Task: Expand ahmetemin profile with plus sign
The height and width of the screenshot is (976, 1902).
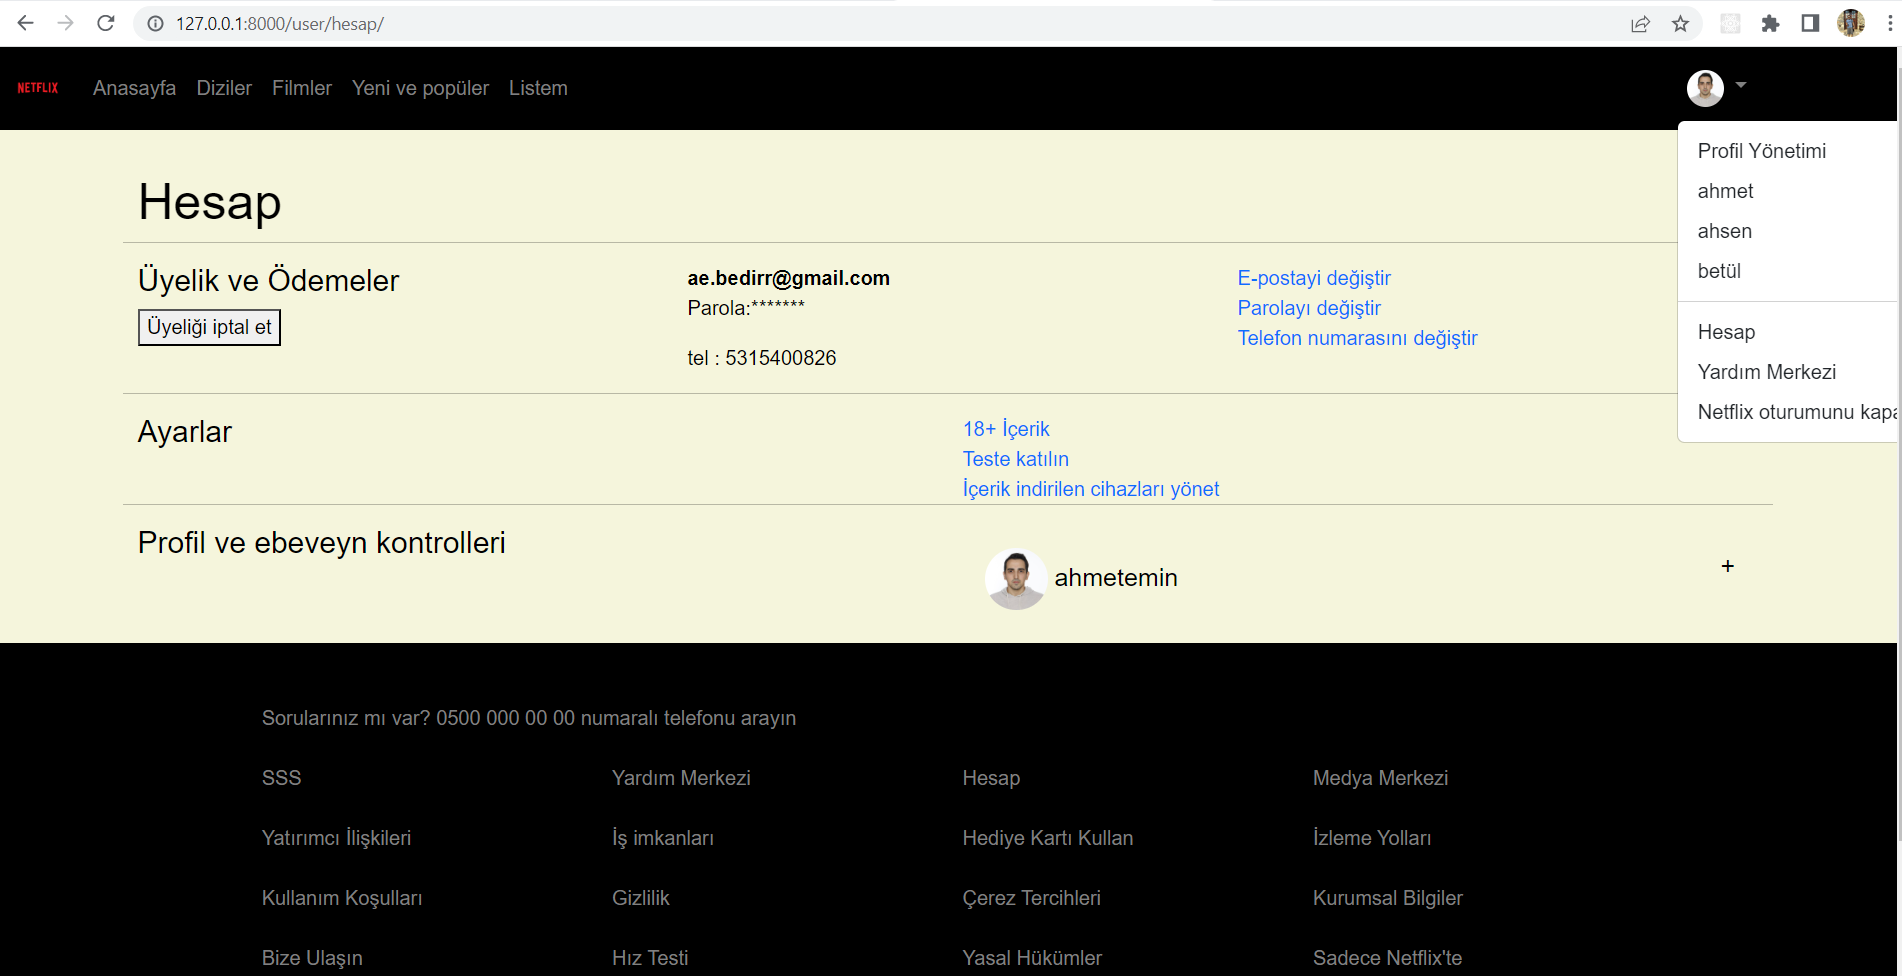Action: coord(1727,567)
